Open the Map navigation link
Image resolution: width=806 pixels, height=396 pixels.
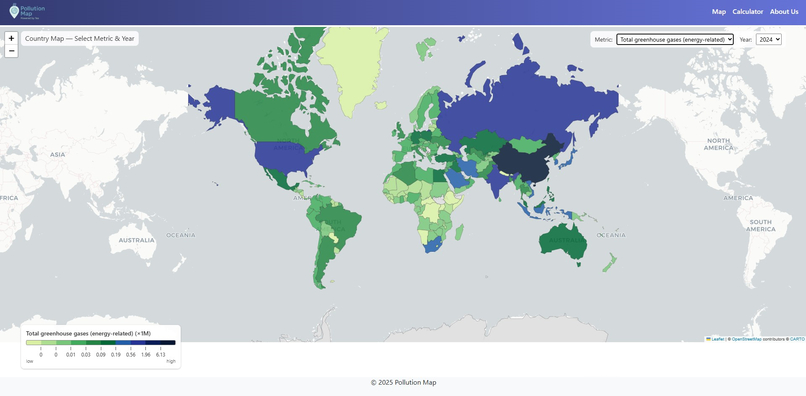point(719,11)
